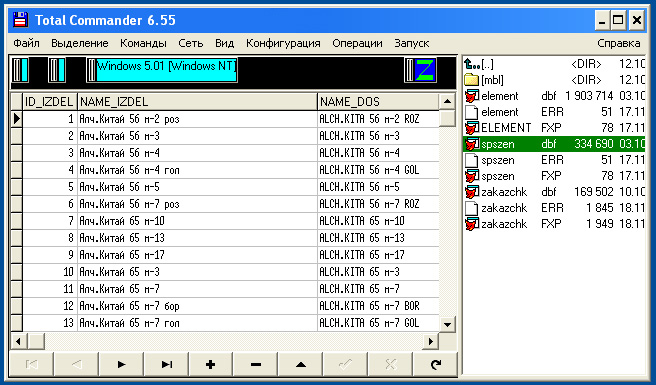Insert new record with plus button
This screenshot has width=656, height=385.
pyautogui.click(x=211, y=364)
